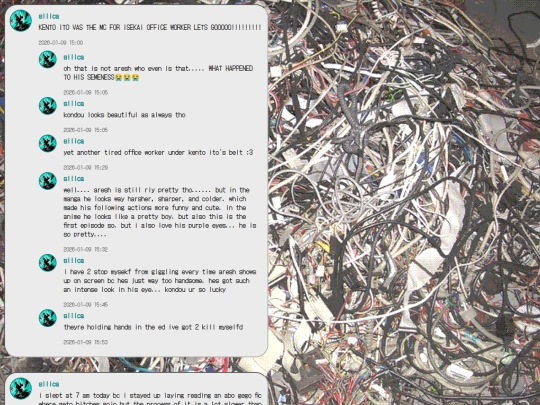Open the 15:32 timestamp permalink
540x405 pixels.
pyautogui.click(x=85, y=249)
